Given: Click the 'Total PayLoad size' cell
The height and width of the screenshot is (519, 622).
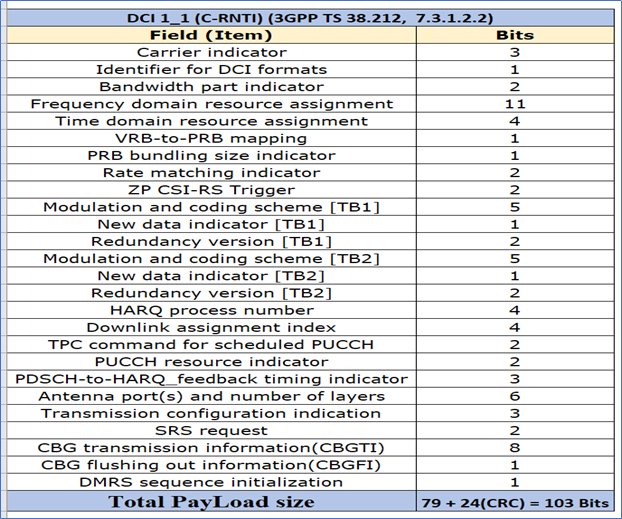Looking at the screenshot, I should (x=211, y=502).
